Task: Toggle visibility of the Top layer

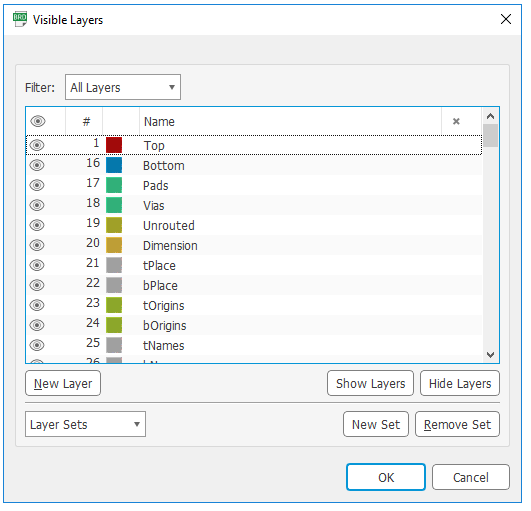Action: [x=37, y=146]
